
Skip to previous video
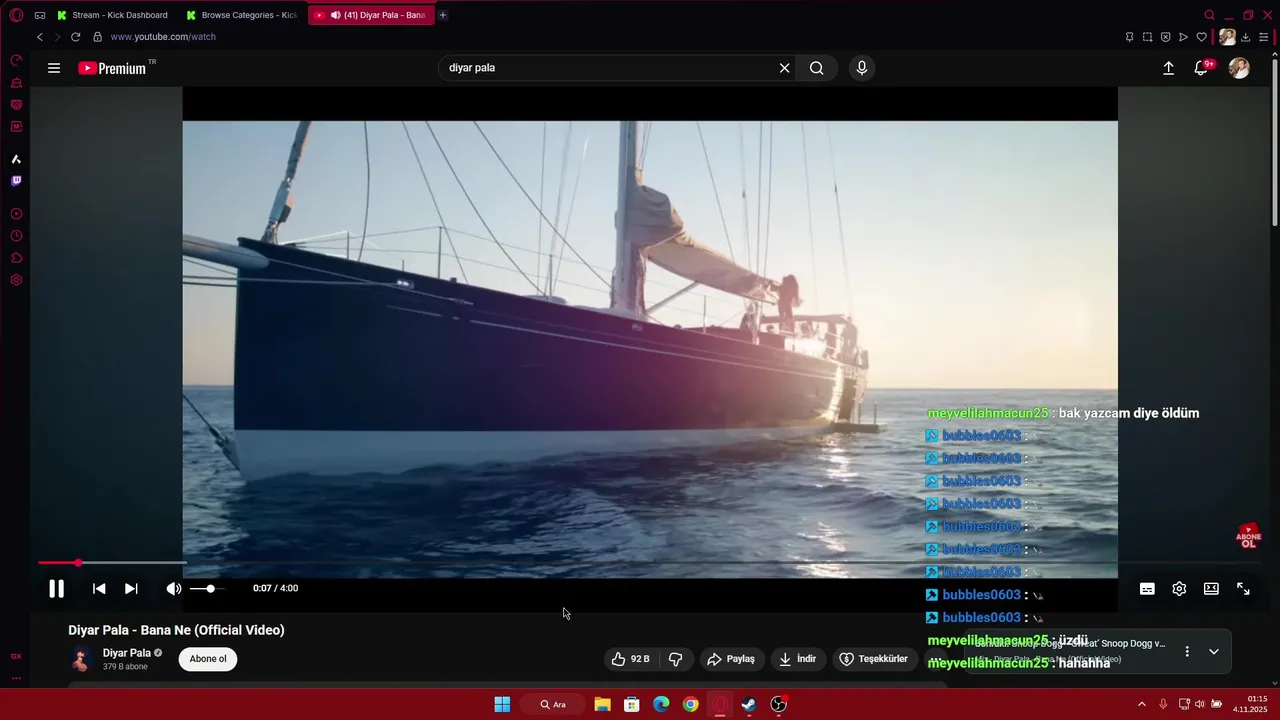(99, 589)
